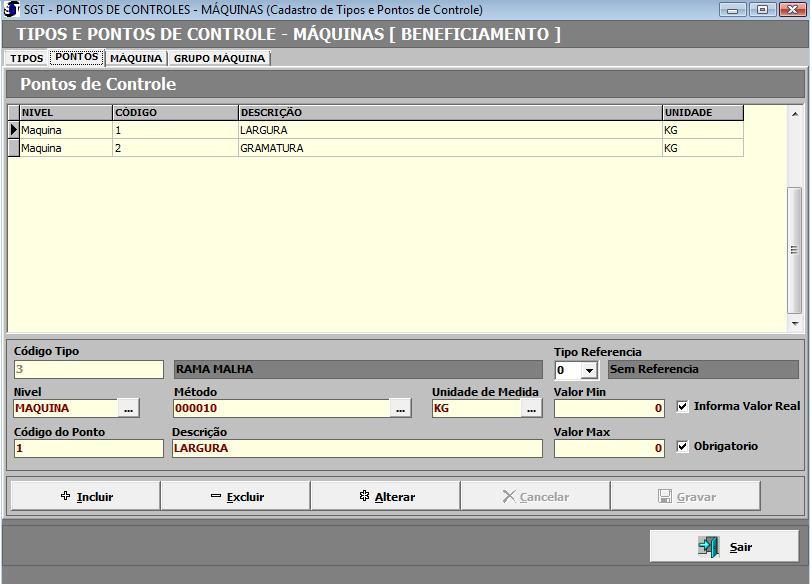812x584 pixels.
Task: Switch to the MÁQUINA tab
Action: click(x=136, y=58)
